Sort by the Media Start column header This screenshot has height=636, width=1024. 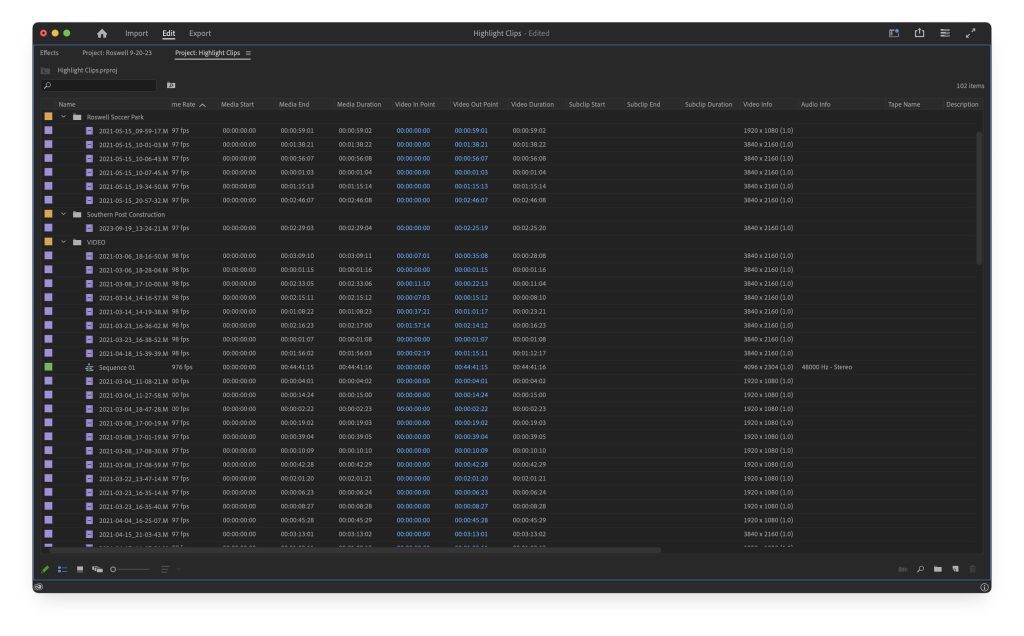pyautogui.click(x=238, y=104)
